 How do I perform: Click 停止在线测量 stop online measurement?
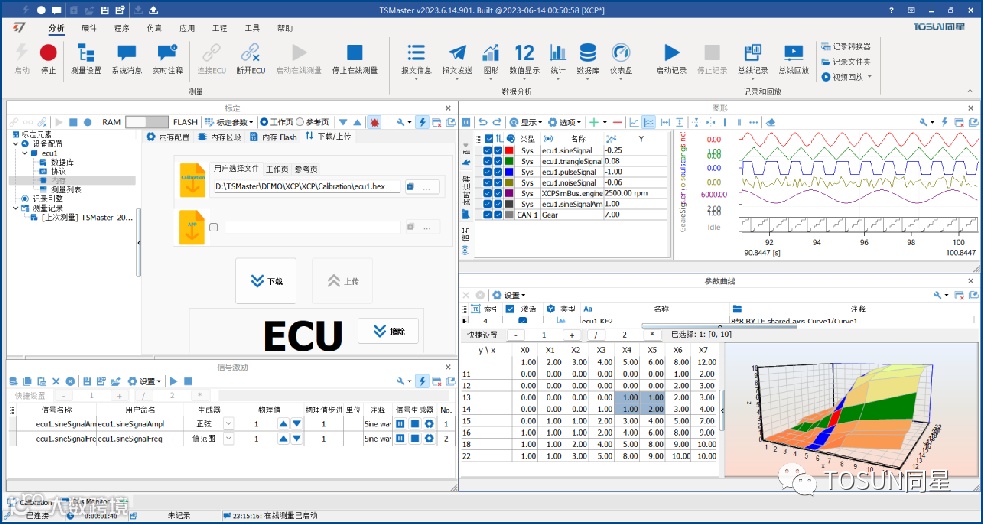click(x=355, y=59)
